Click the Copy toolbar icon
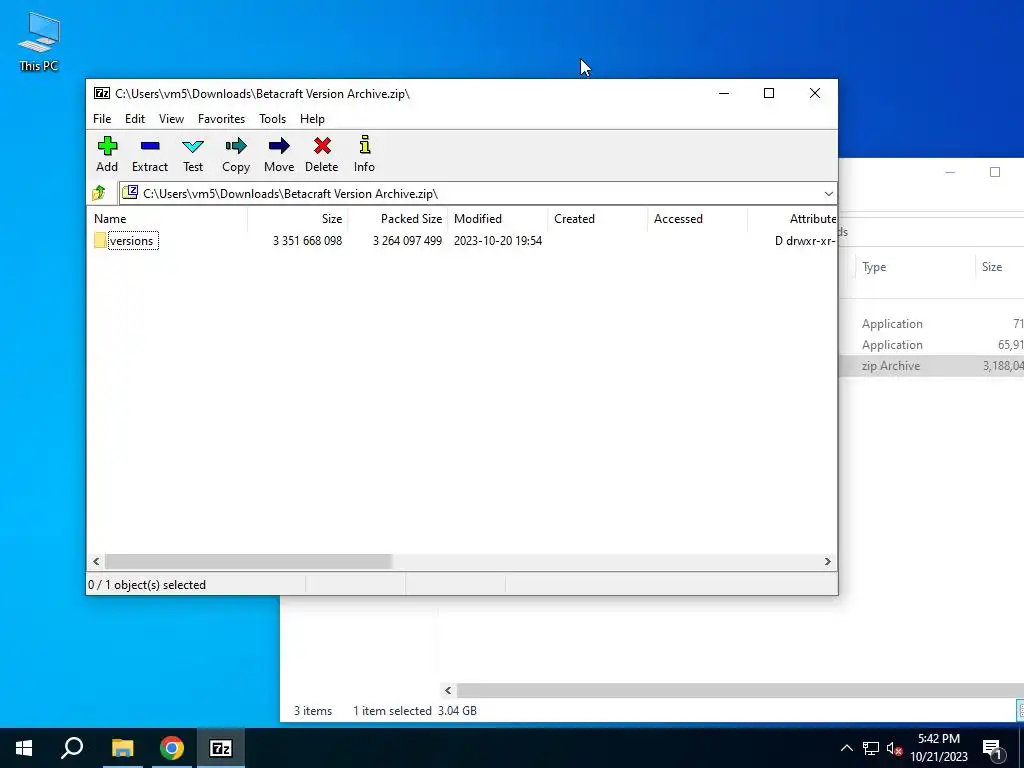Viewport: 1024px width, 768px height. click(236, 154)
